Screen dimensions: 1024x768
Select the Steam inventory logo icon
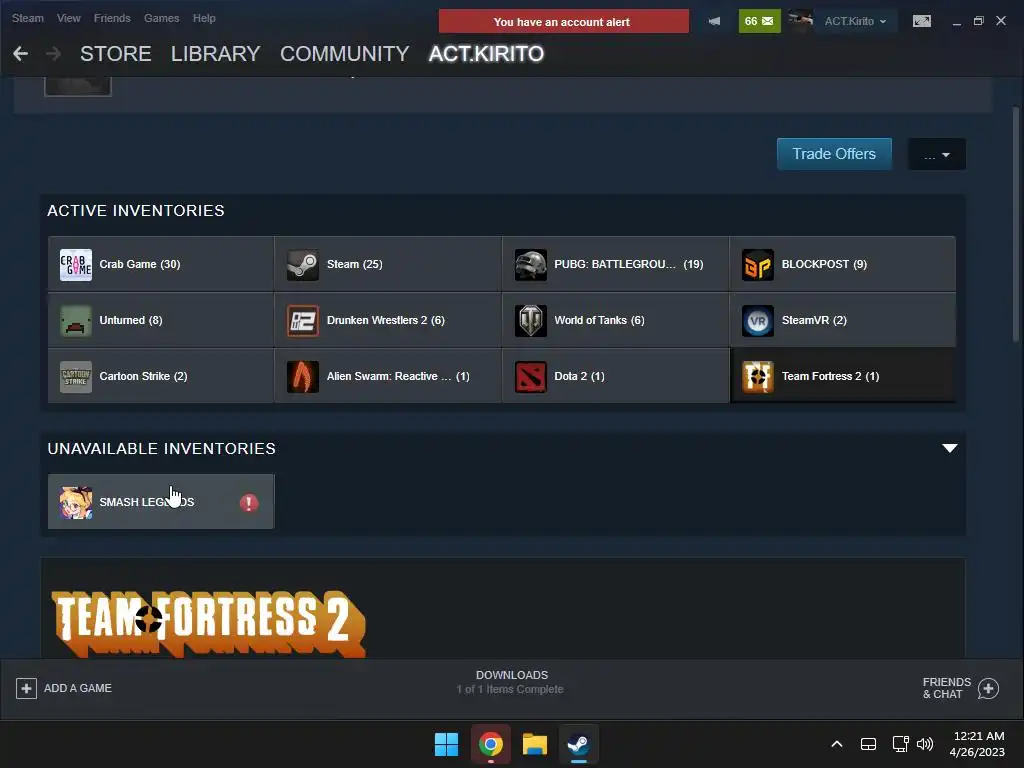303,264
